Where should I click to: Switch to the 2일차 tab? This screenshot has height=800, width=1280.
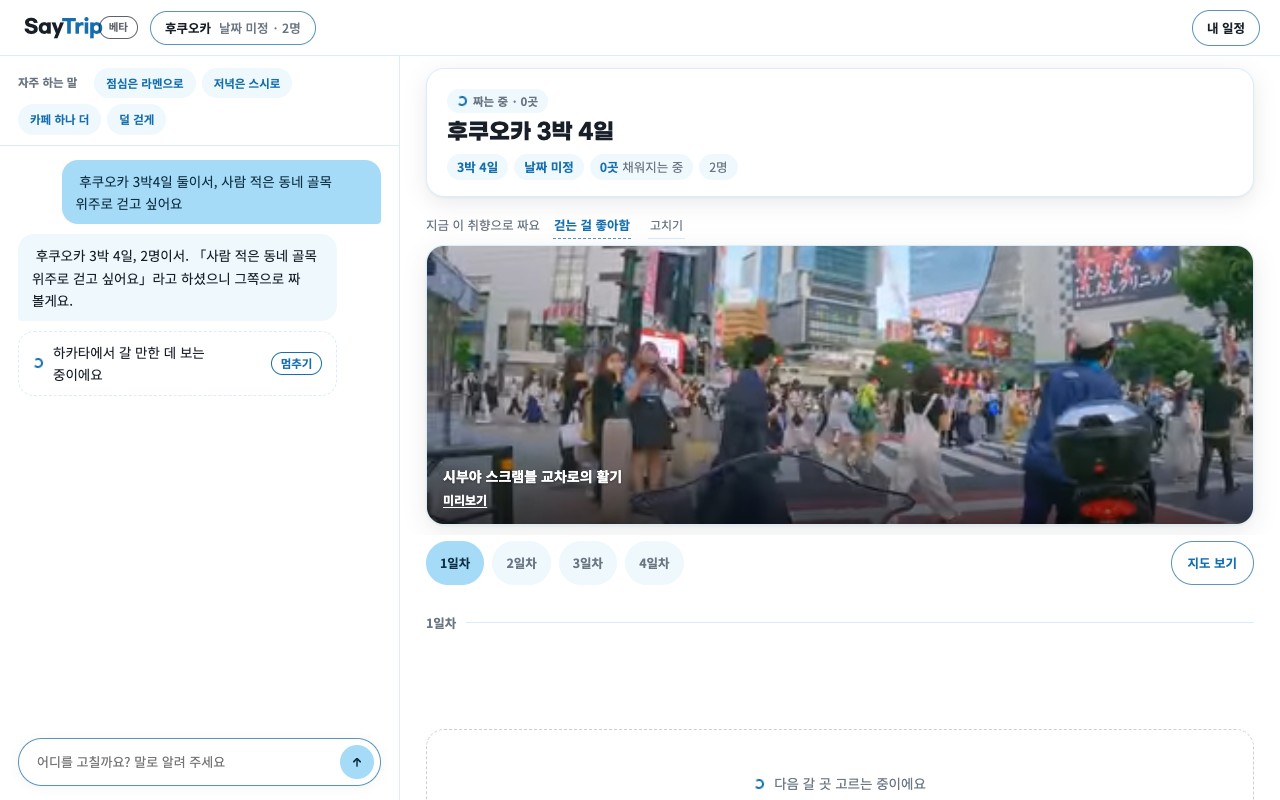[x=521, y=563]
